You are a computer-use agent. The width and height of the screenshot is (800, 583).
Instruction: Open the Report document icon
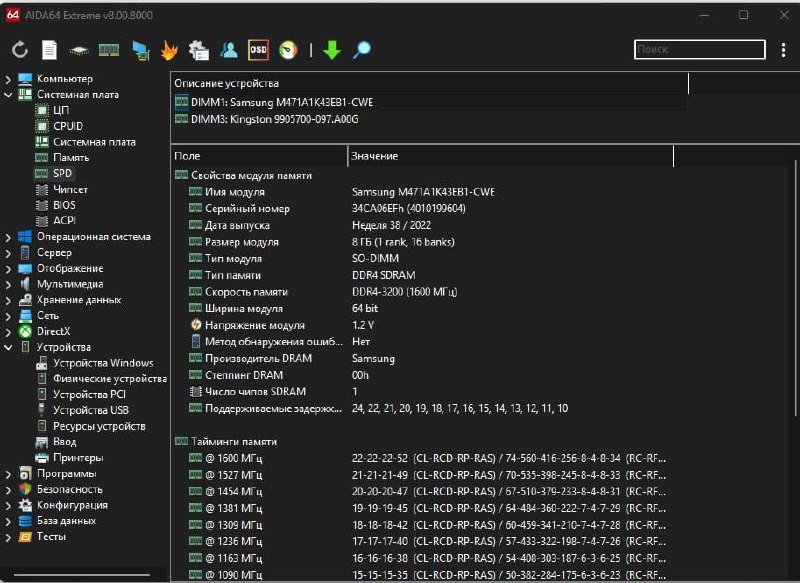(49, 50)
